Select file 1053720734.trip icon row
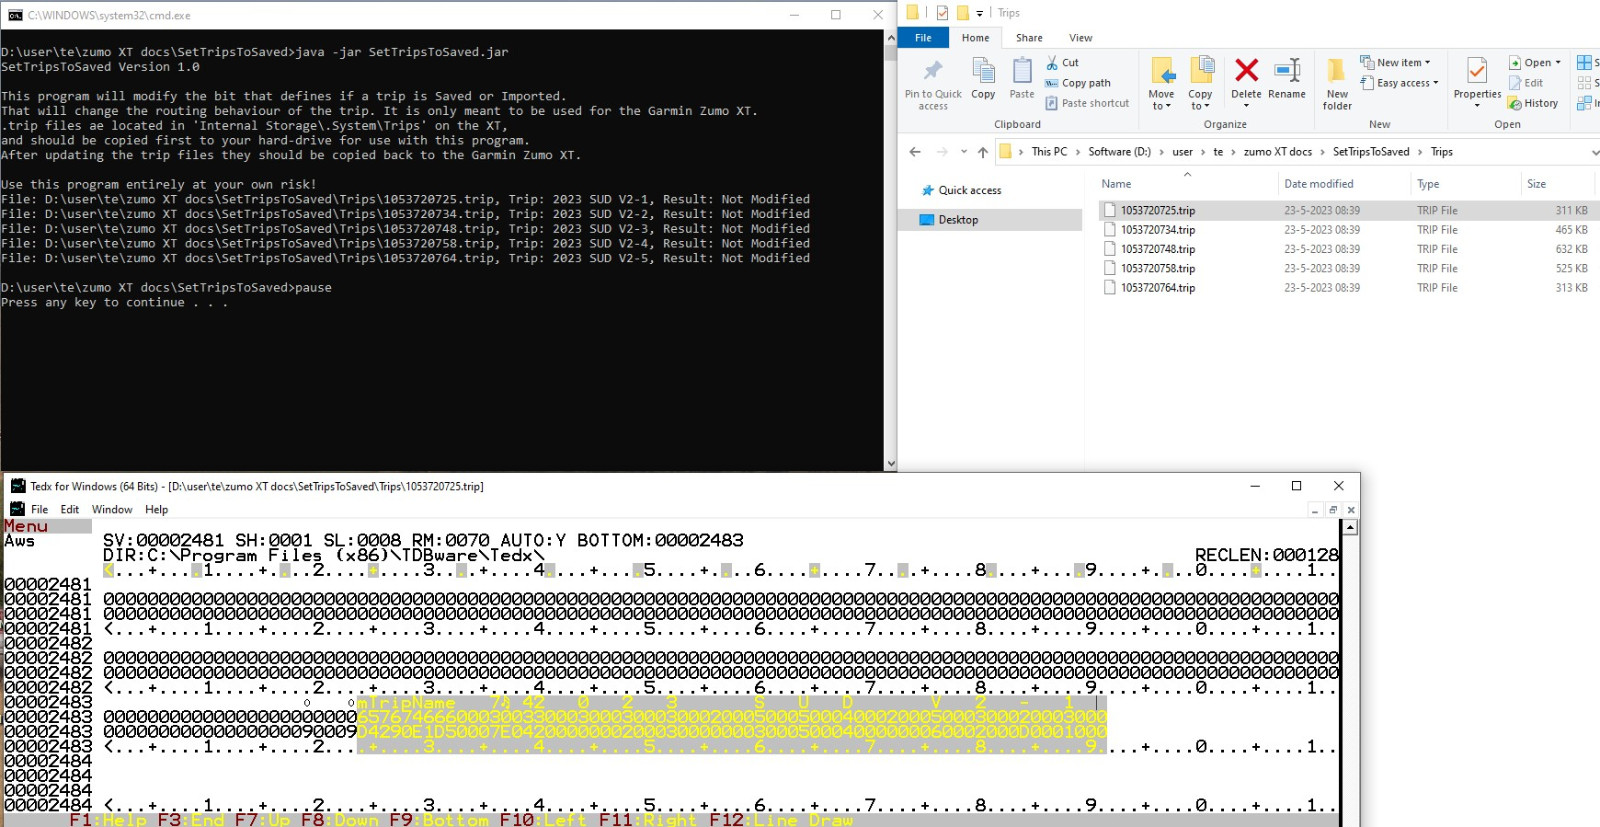 click(x=1110, y=230)
